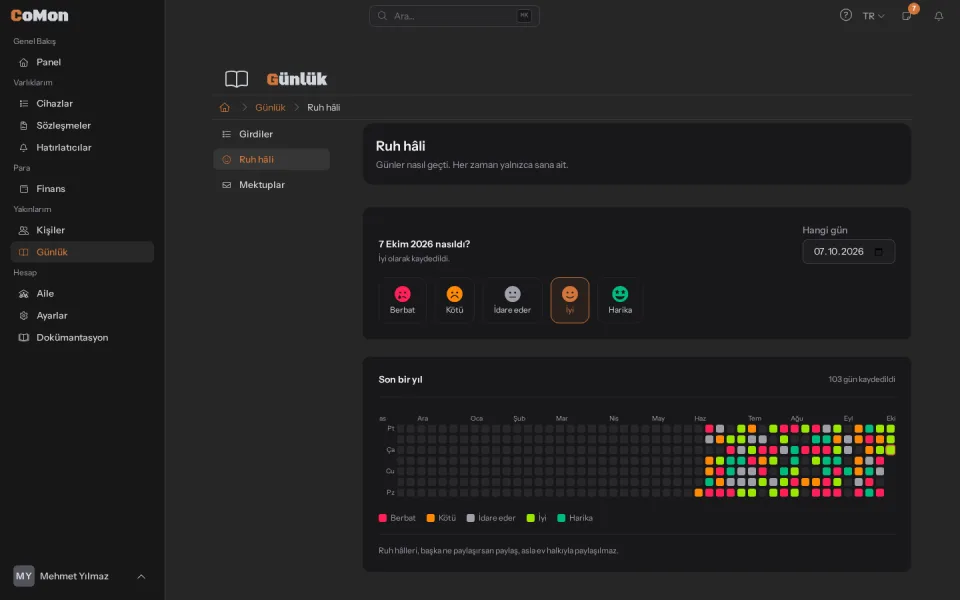Click the Ara search field
960x600 pixels.
click(454, 16)
